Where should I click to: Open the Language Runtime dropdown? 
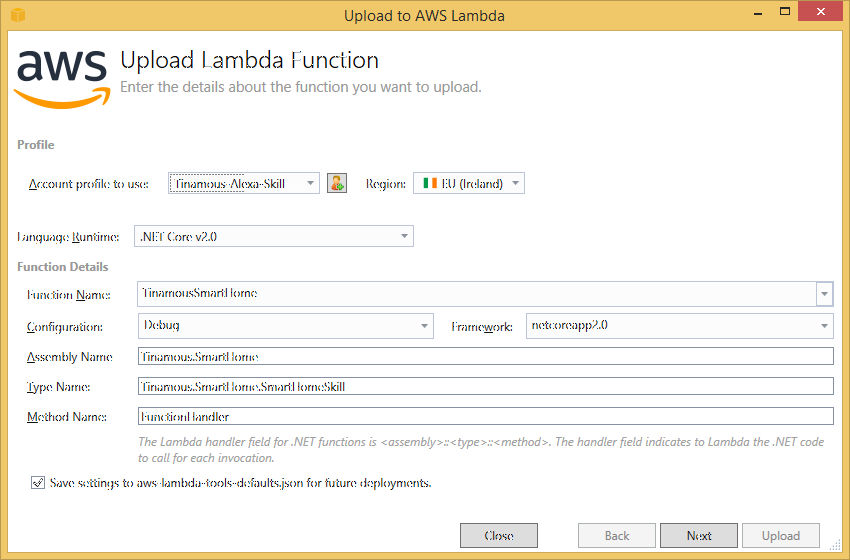[273, 236]
